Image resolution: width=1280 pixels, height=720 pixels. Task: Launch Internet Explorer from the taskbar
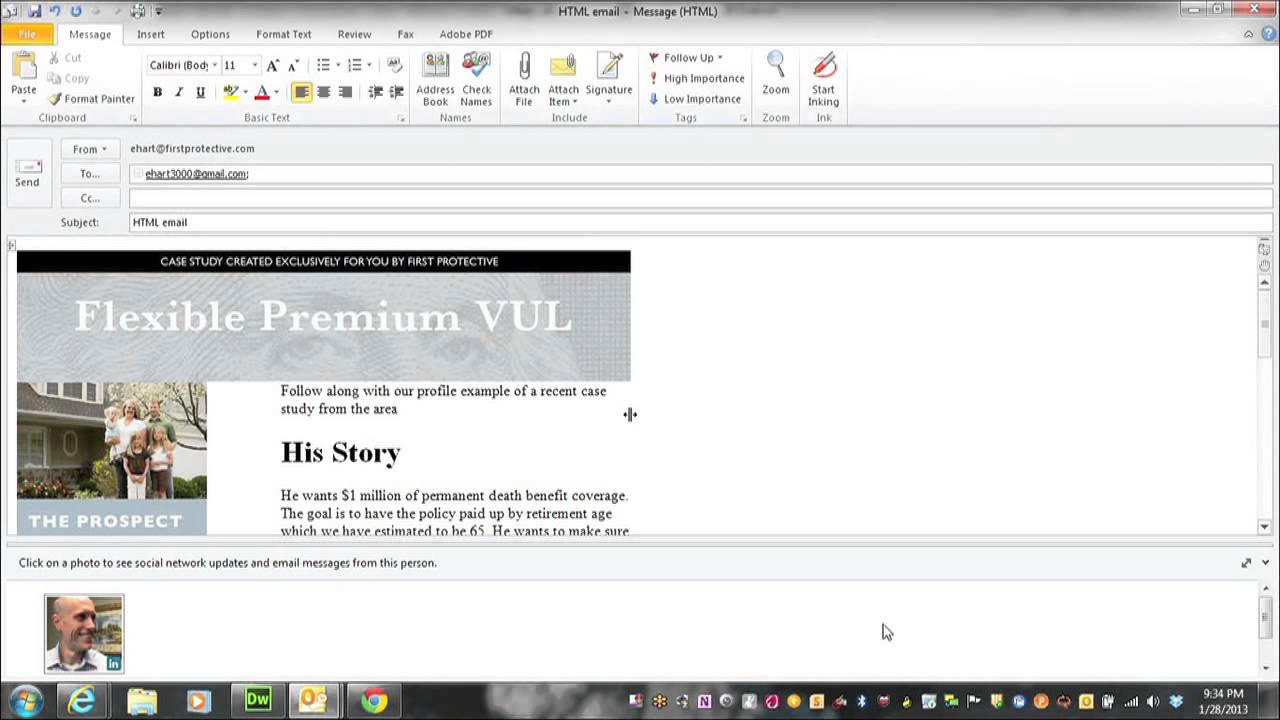pos(82,700)
